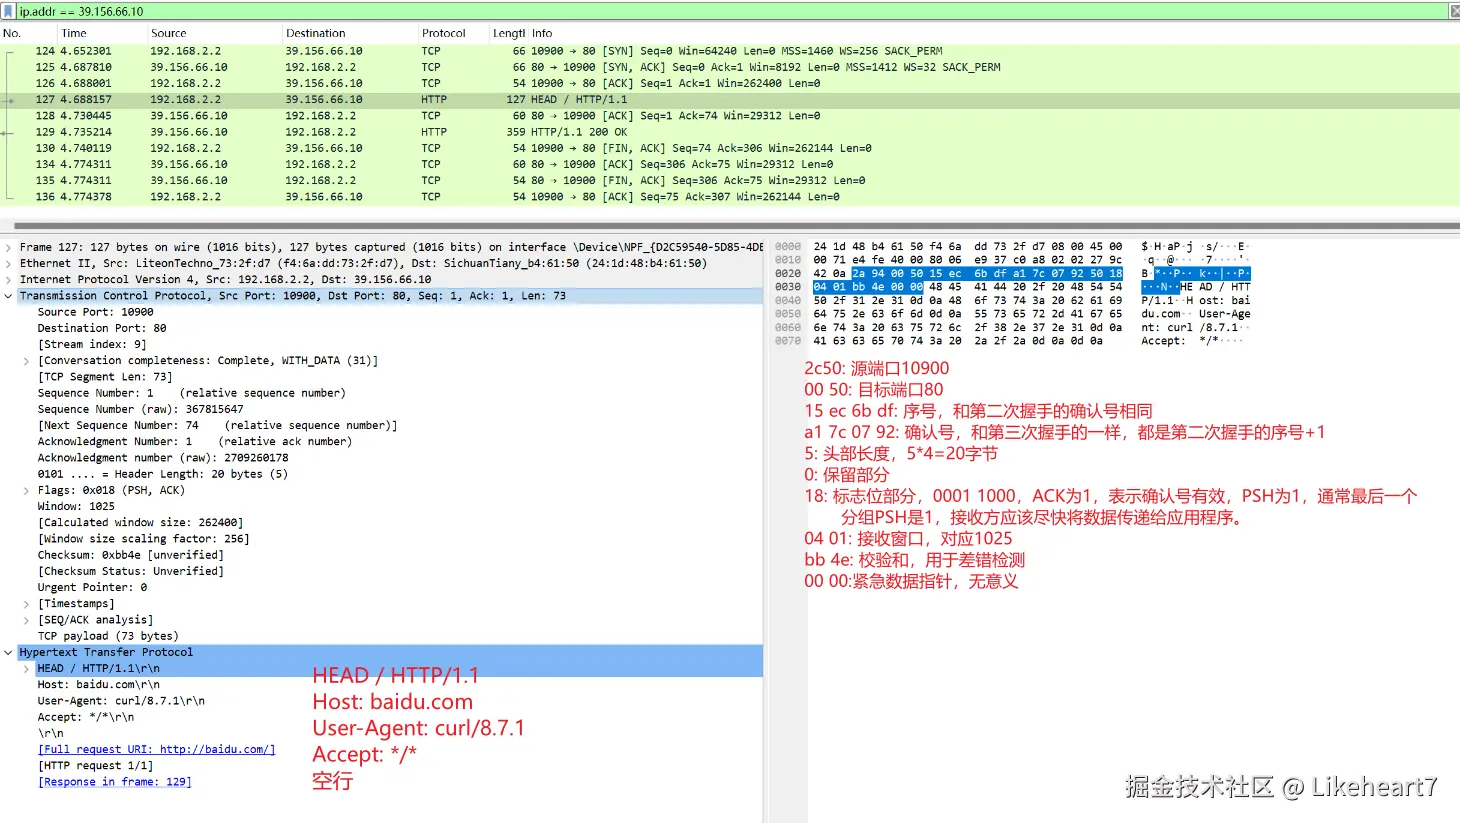Image resolution: width=1460 pixels, height=823 pixels.
Task: Expand the [Timestamps] node
Action: click(x=26, y=604)
